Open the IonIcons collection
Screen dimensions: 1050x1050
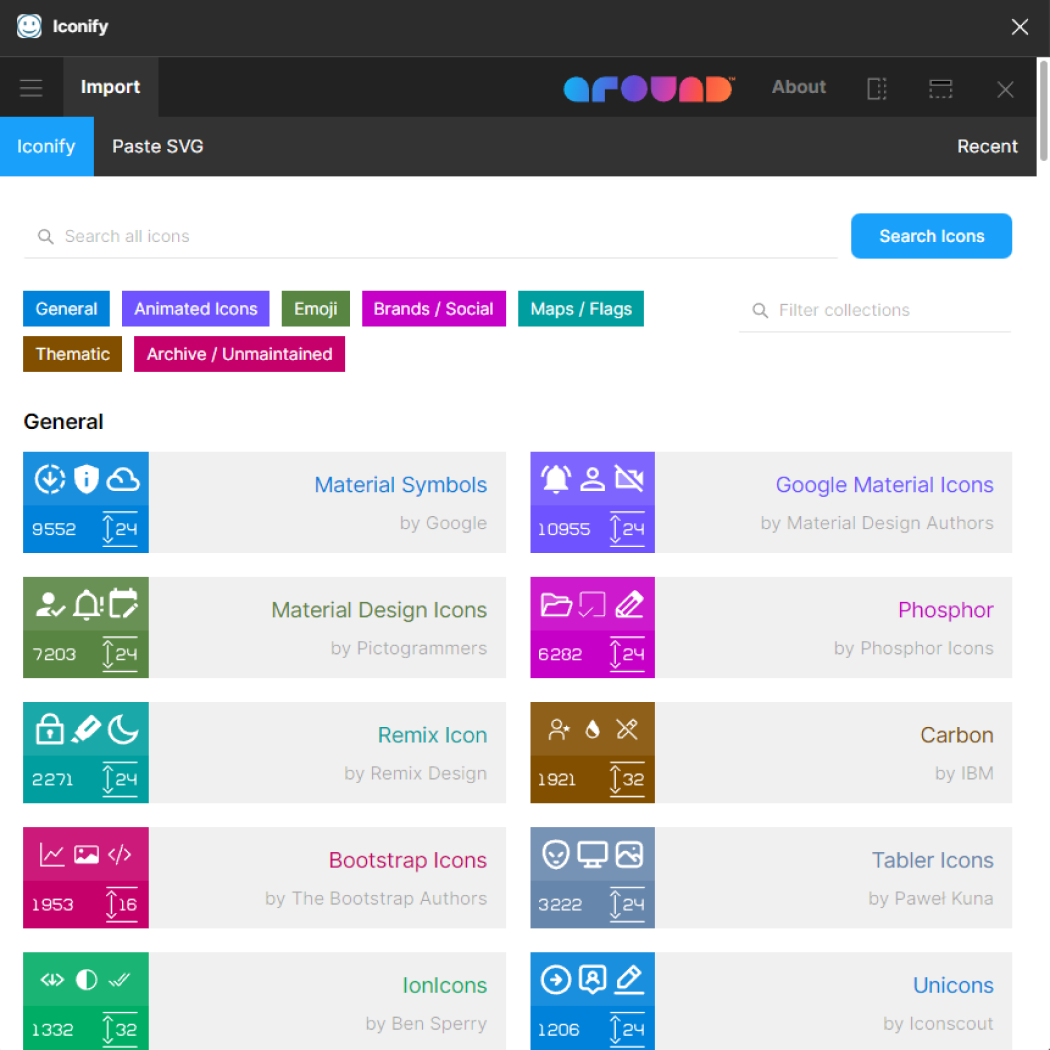coord(265,1001)
